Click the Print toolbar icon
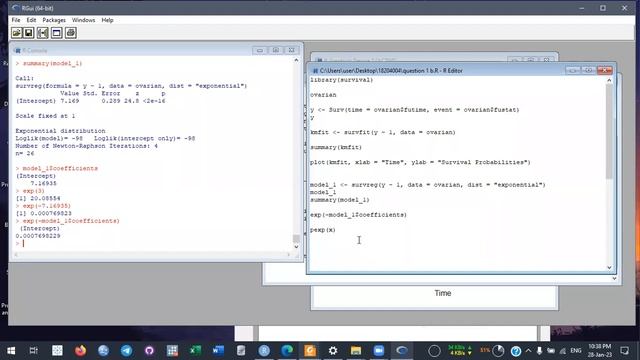 tap(71, 33)
